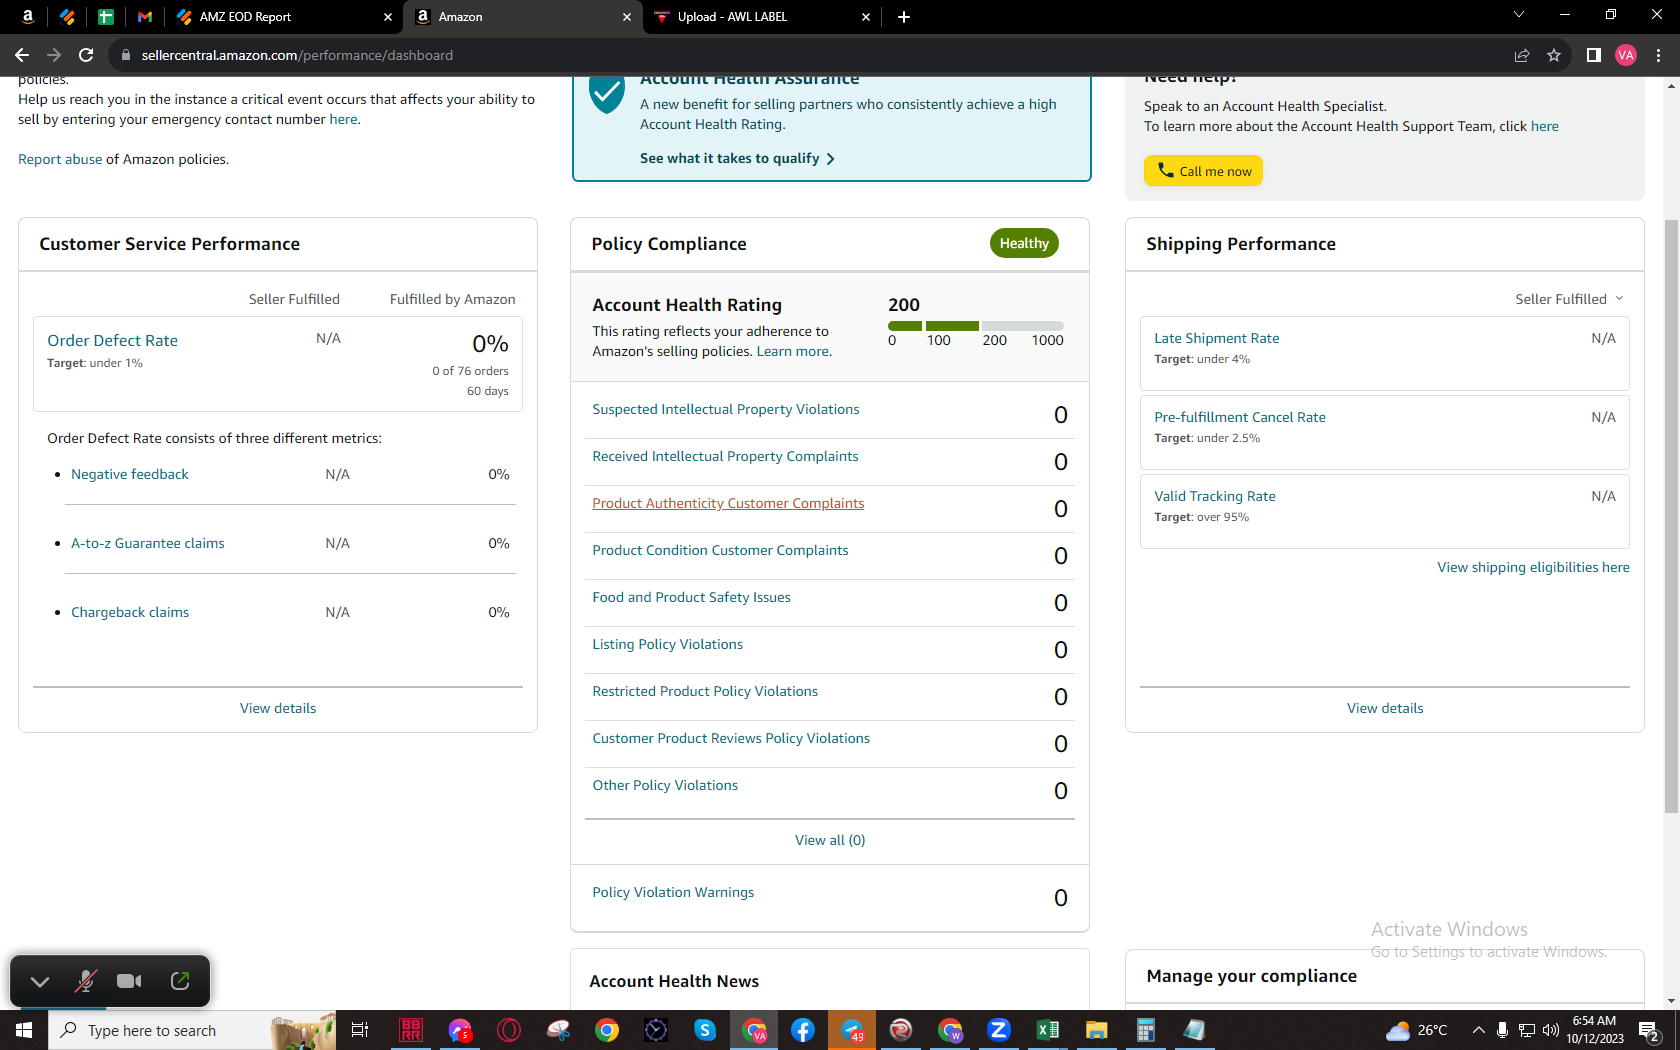Open Negative feedback details

point(130,474)
